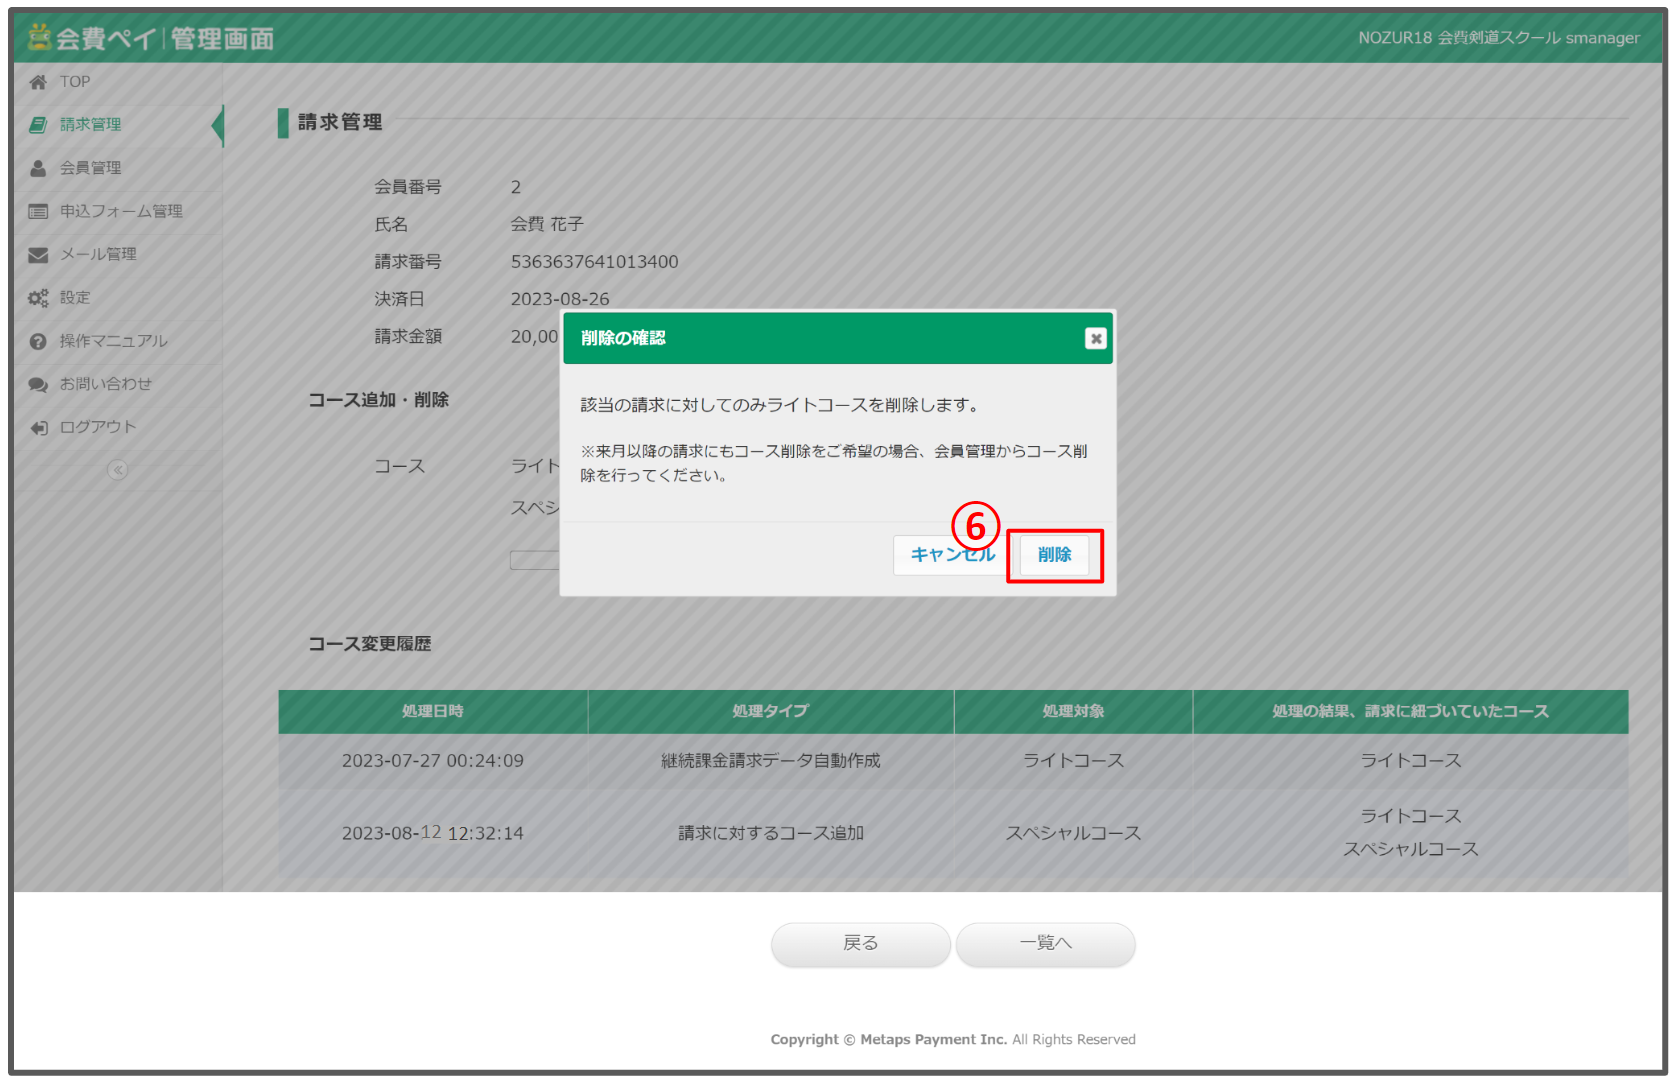1672x1081 pixels.
Task: Open TOP with the home icon
Action: click(x=38, y=81)
